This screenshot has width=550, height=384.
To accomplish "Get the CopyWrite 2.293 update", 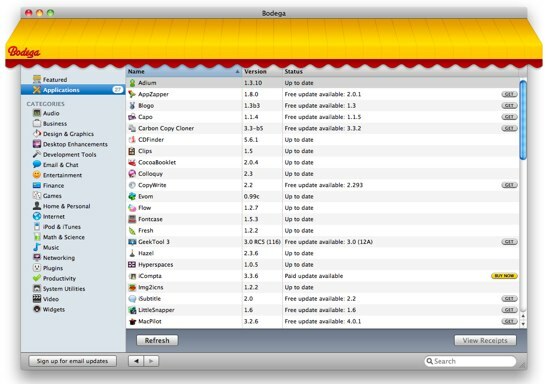I will click(509, 185).
